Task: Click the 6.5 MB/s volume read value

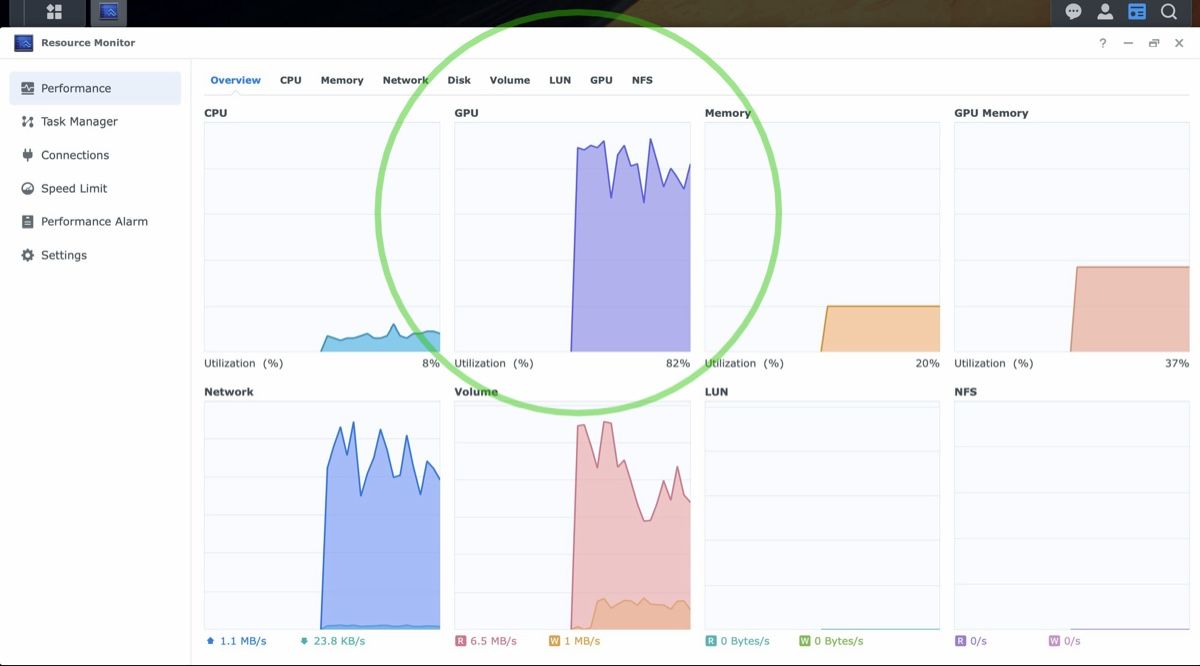Action: 493,641
